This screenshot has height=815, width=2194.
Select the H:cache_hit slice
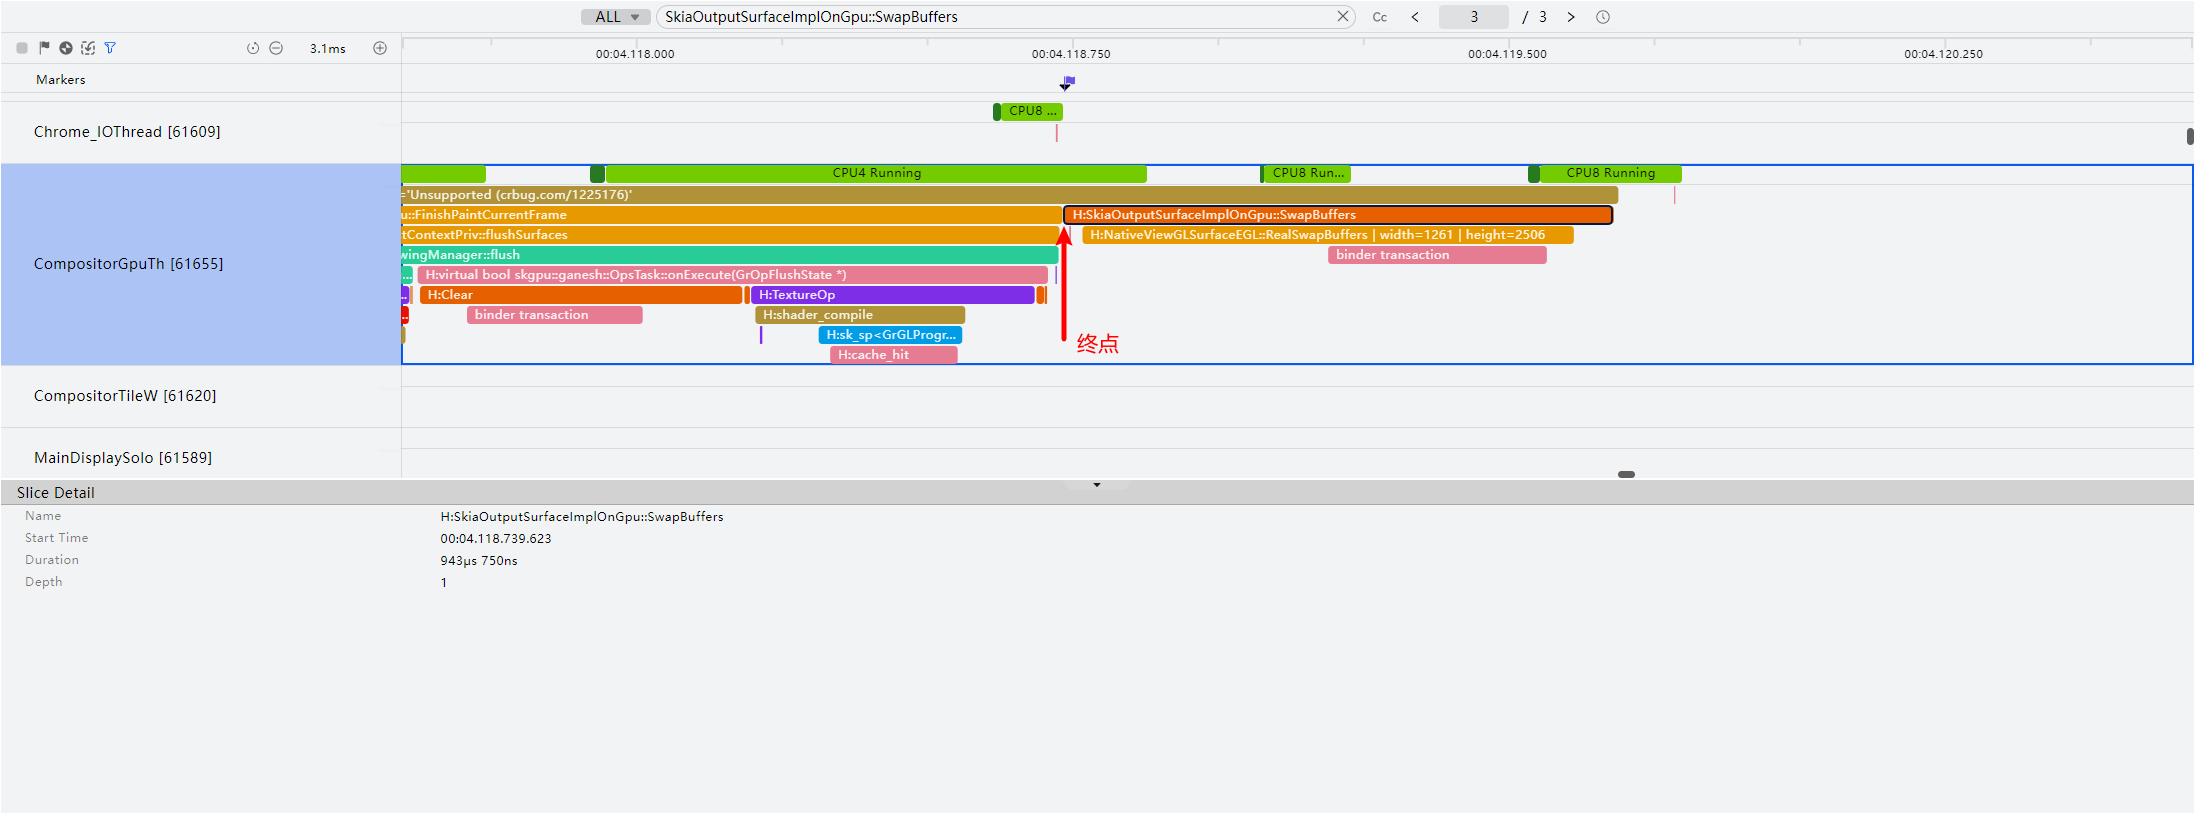893,355
